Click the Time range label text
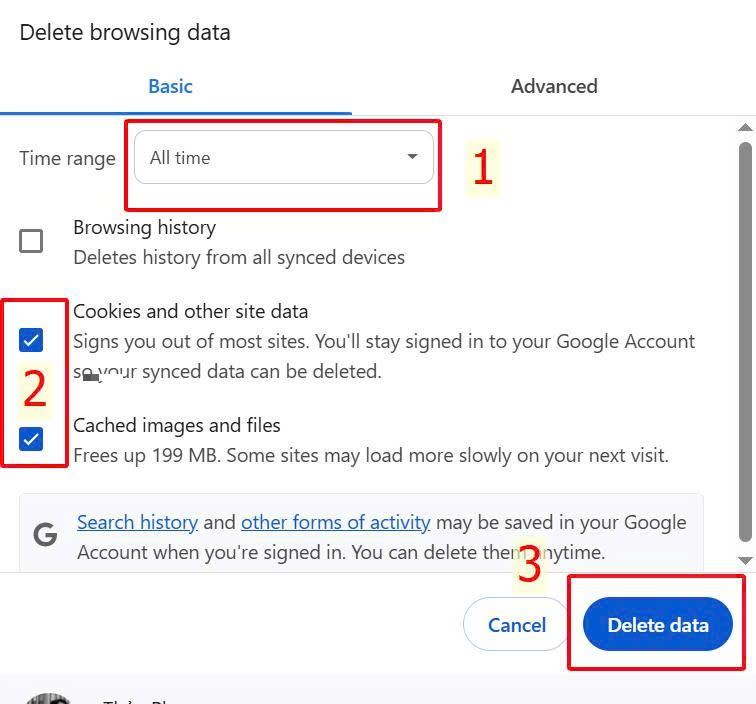 (x=67, y=158)
